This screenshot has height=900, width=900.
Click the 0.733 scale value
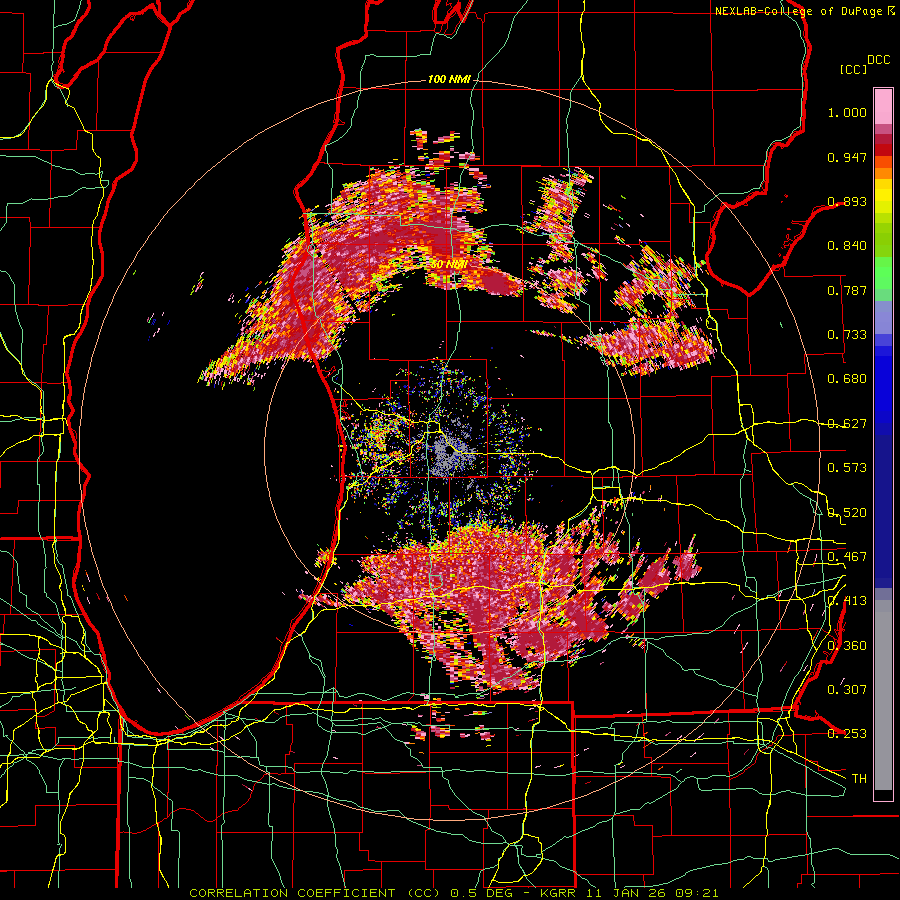[x=847, y=335]
